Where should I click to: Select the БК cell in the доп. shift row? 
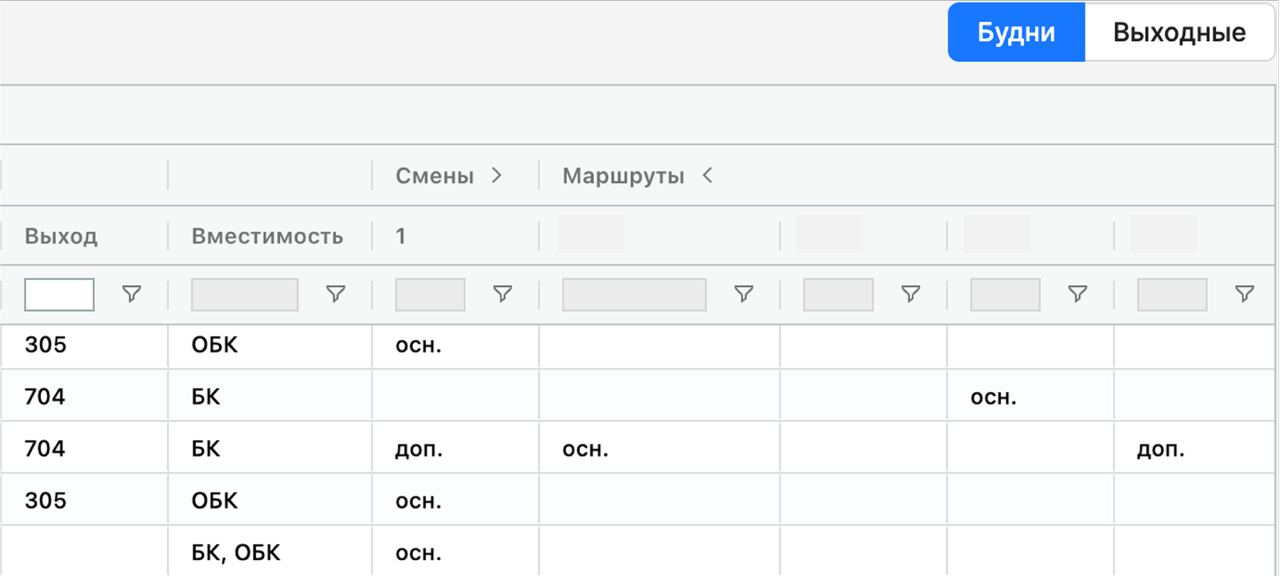[270, 449]
